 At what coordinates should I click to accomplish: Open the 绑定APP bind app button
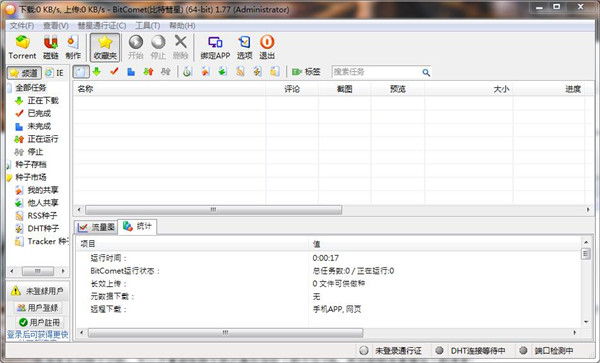[x=215, y=47]
